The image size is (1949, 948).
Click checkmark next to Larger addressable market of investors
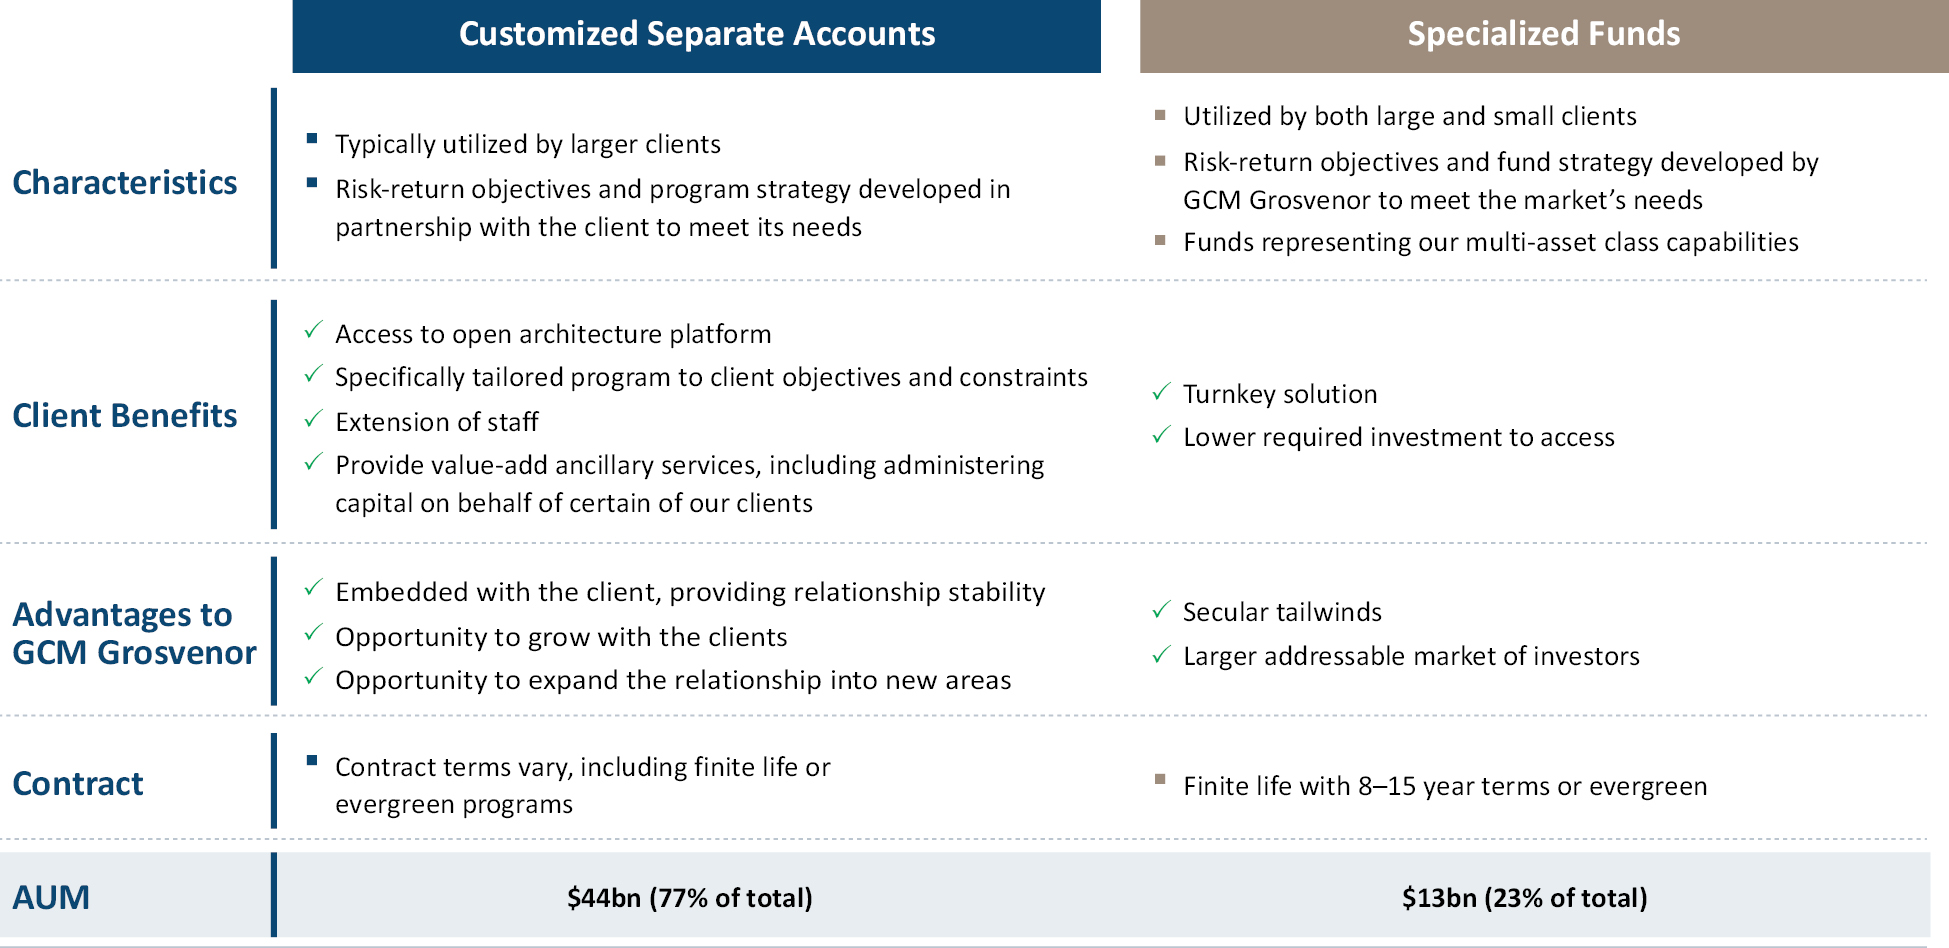coord(1161,654)
